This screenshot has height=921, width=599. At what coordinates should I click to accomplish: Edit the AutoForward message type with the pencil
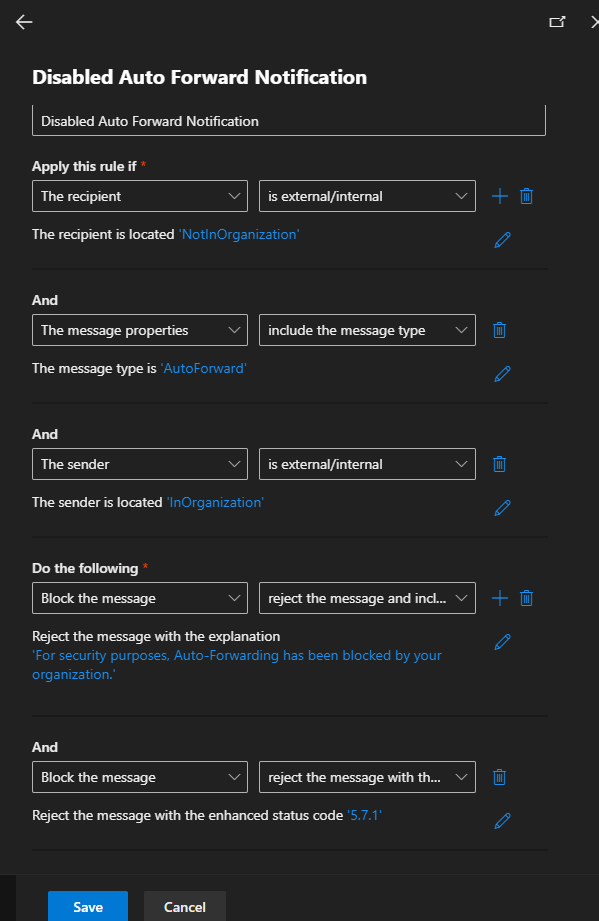point(503,374)
